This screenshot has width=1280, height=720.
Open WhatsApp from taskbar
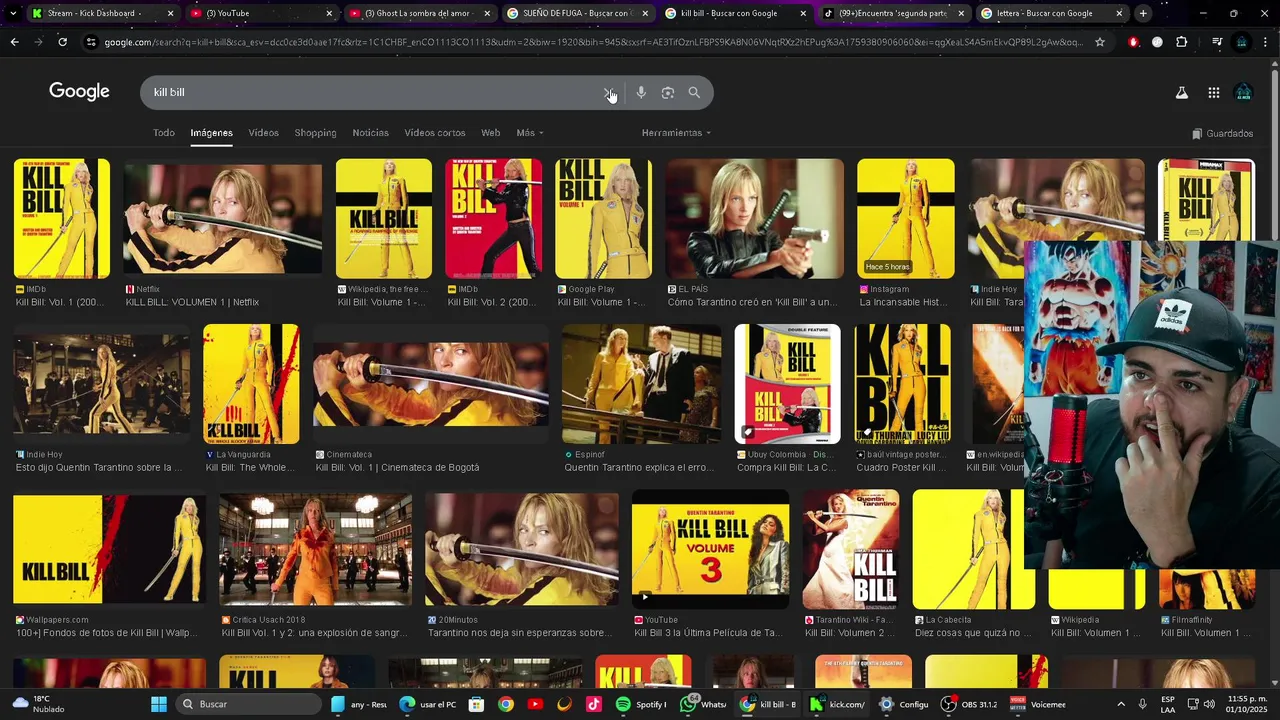(703, 704)
